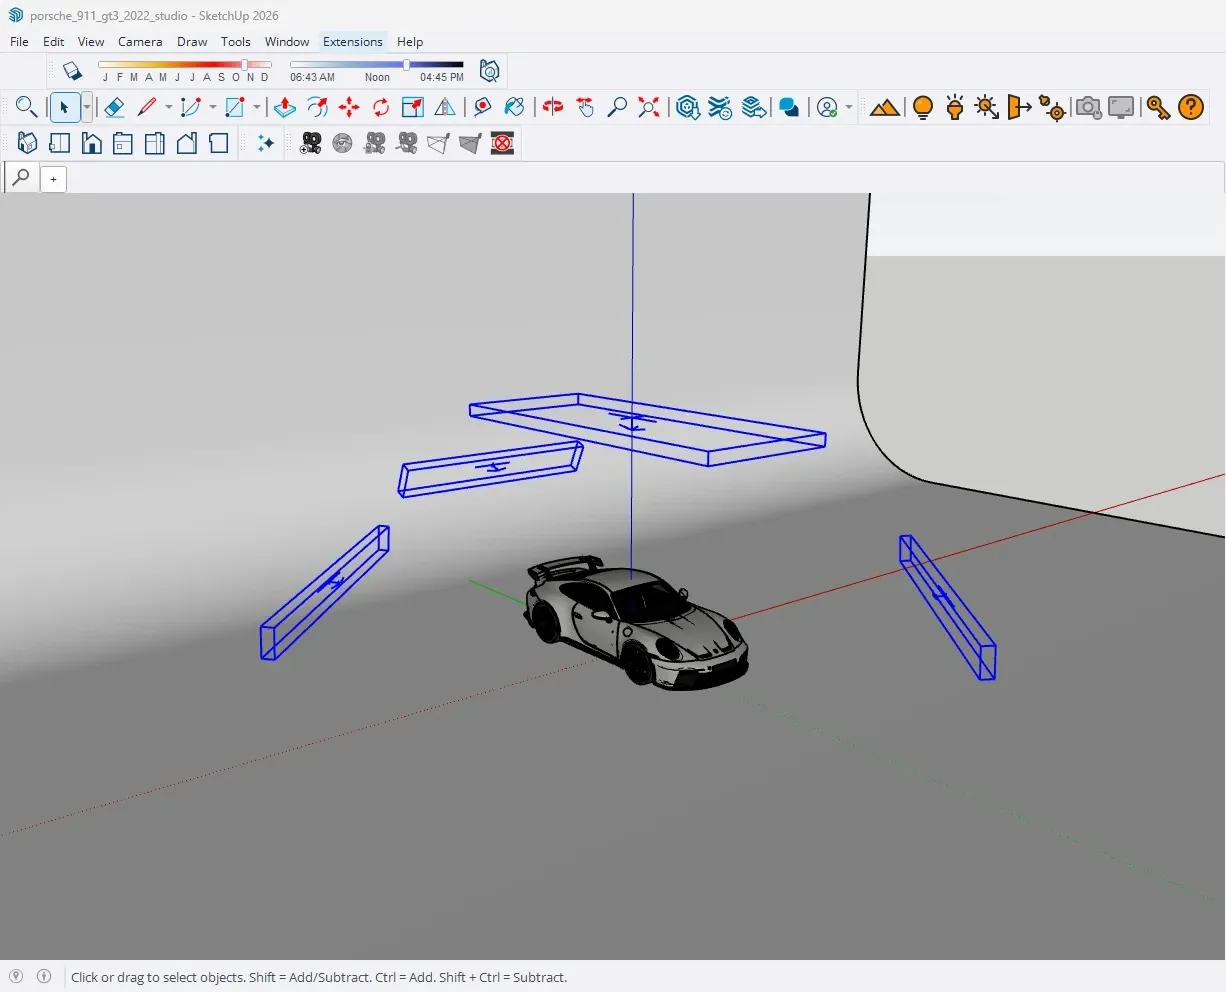Add an orange light bulb light

click(x=923, y=107)
